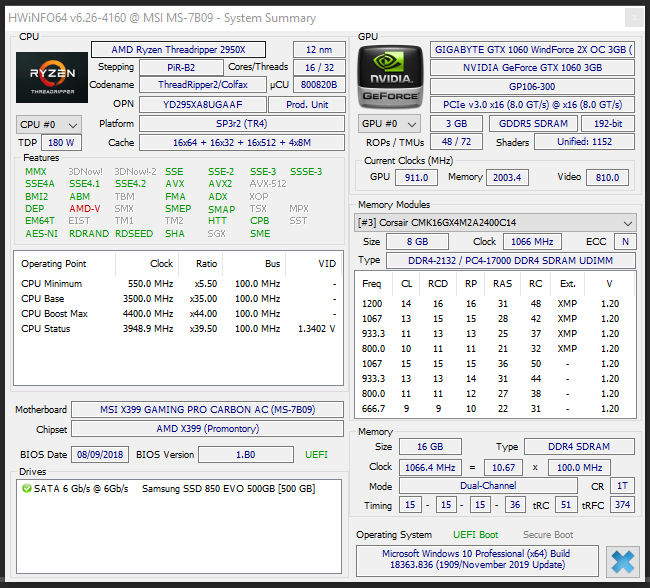Click the YD295XA8UGAAF OPN field
Viewport: 650px width, 588px height.
point(203,104)
